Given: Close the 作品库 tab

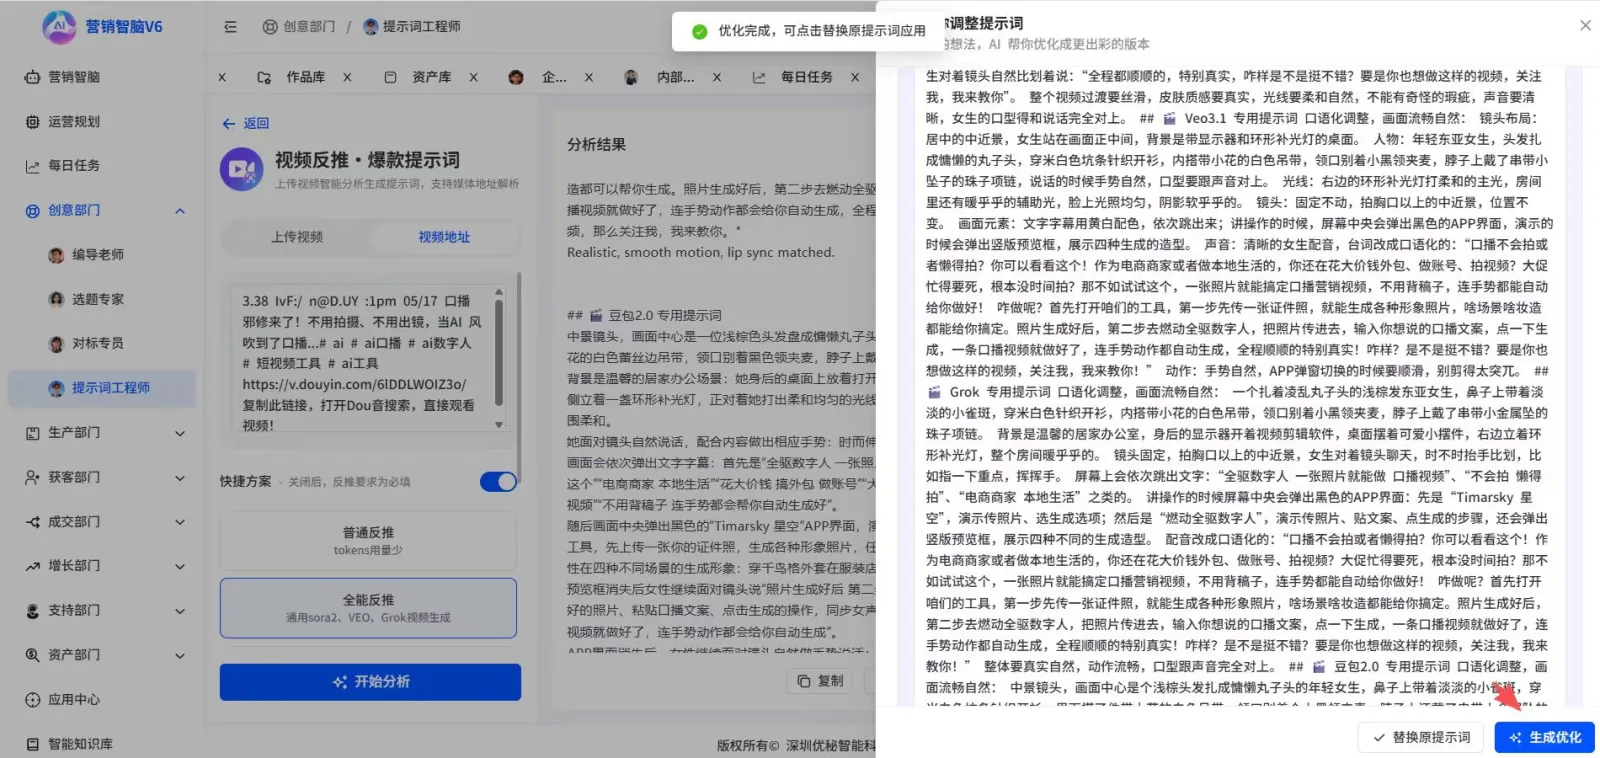Looking at the screenshot, I should (347, 77).
